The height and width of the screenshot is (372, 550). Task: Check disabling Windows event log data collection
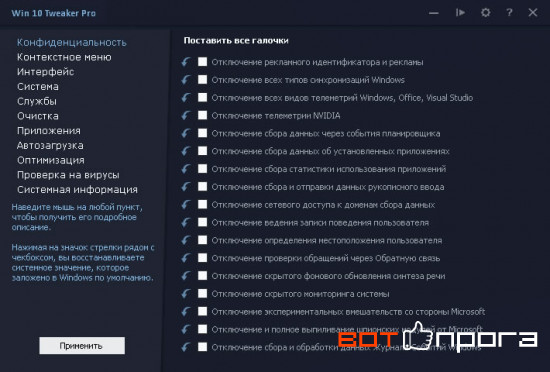click(x=202, y=347)
